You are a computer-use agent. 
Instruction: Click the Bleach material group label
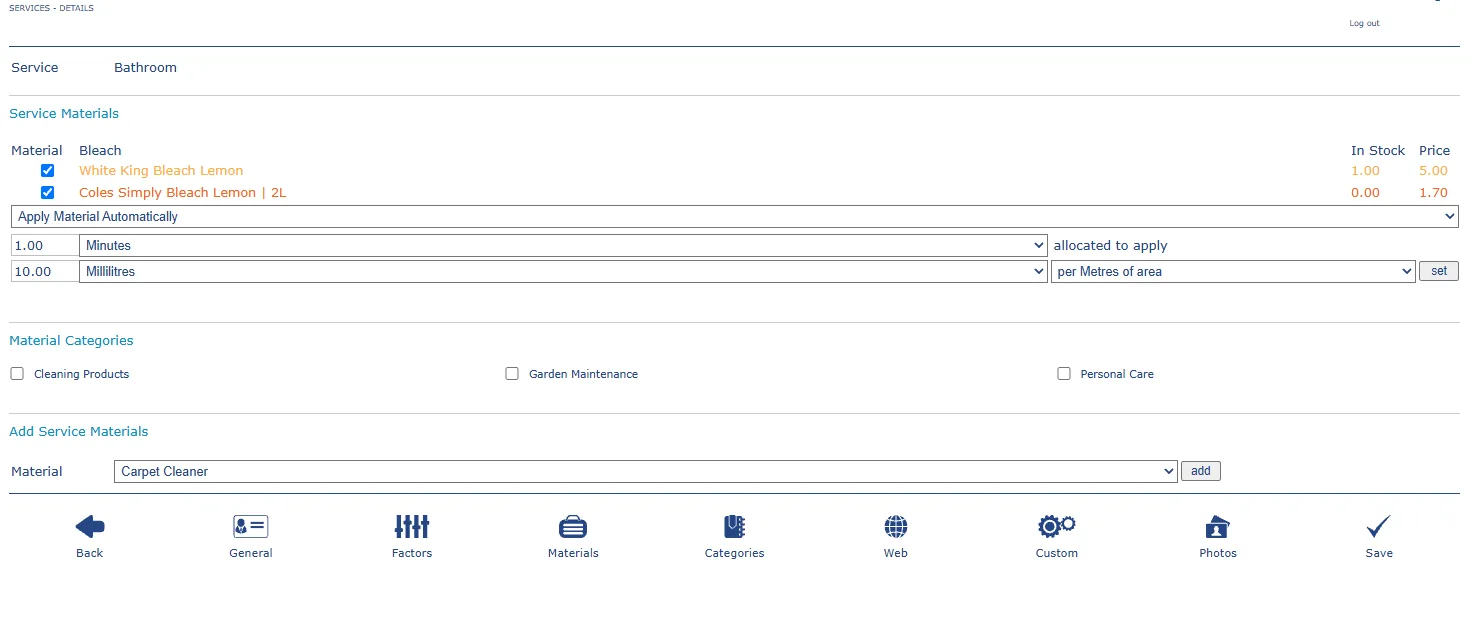coord(100,151)
